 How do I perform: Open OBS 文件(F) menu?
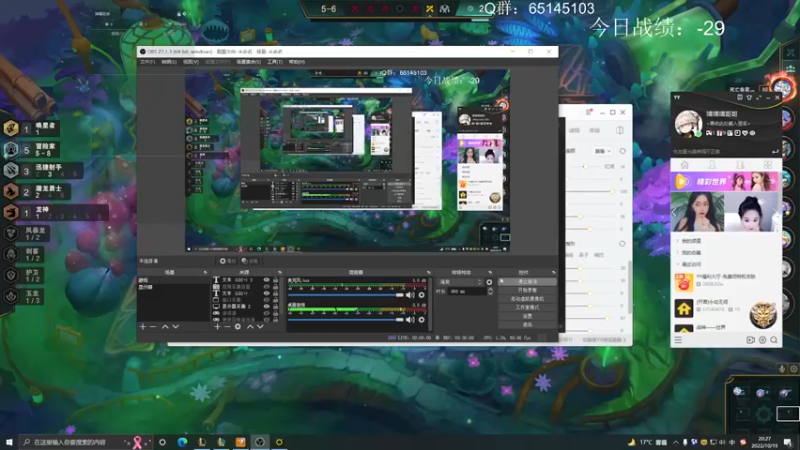coord(147,62)
